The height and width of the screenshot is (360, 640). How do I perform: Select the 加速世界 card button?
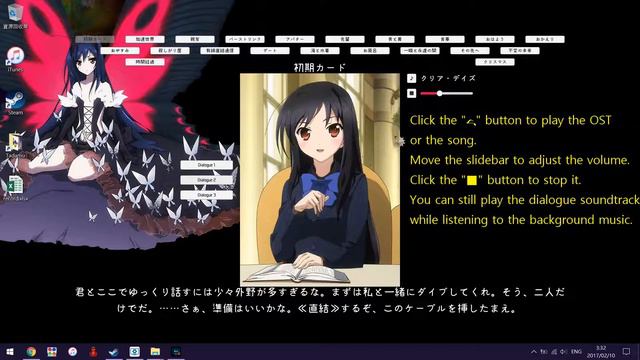point(145,39)
